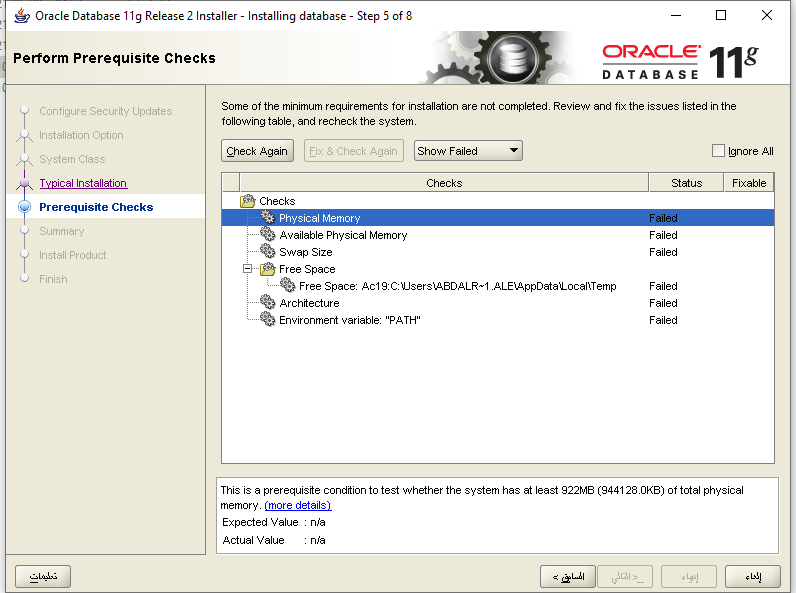
Task: Click the gear icon next to Architecture
Action: [x=267, y=303]
